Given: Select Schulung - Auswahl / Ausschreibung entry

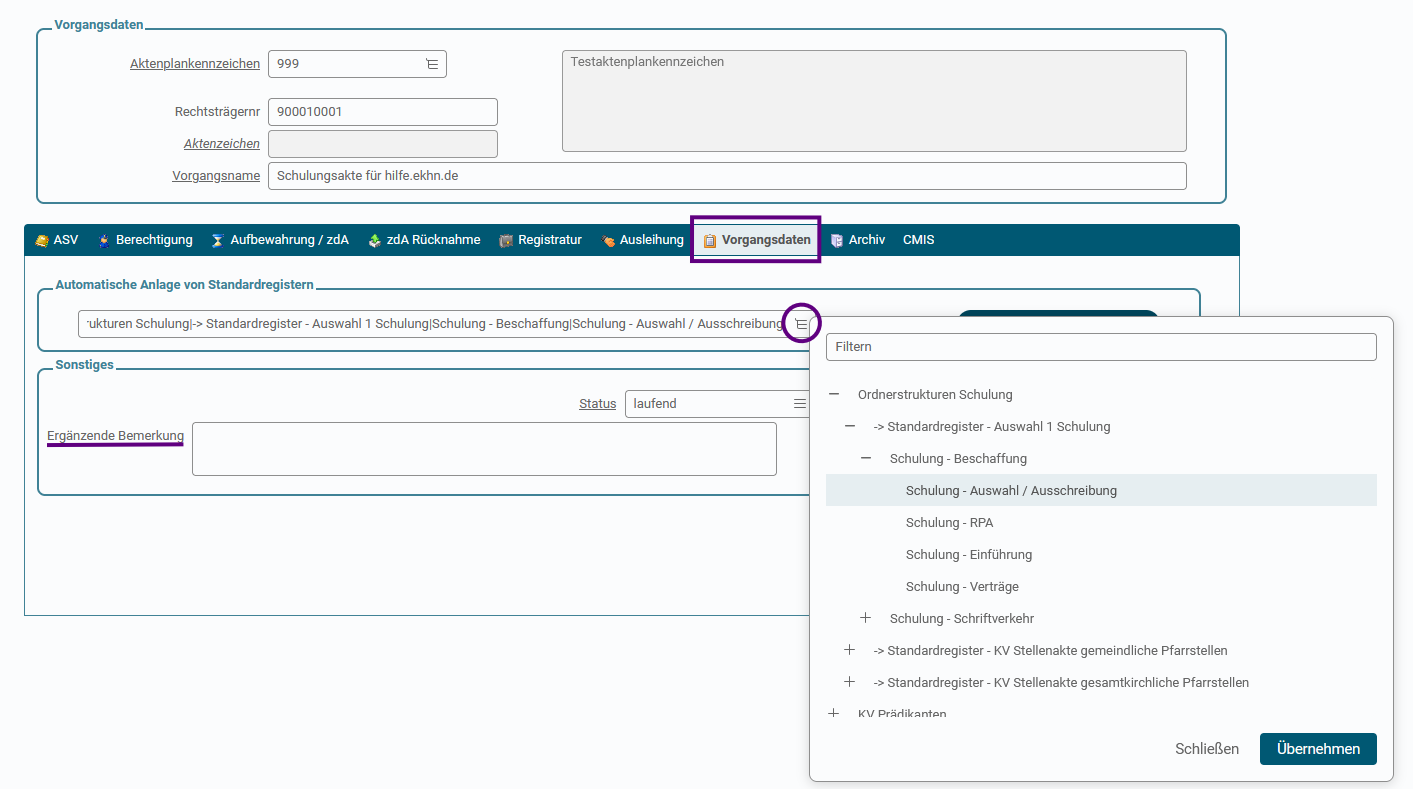Looking at the screenshot, I should [x=1101, y=491].
